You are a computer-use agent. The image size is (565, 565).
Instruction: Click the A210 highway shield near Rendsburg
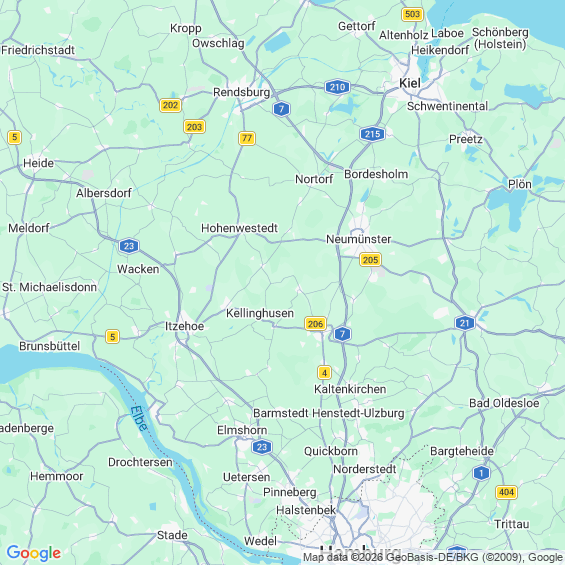tap(337, 87)
